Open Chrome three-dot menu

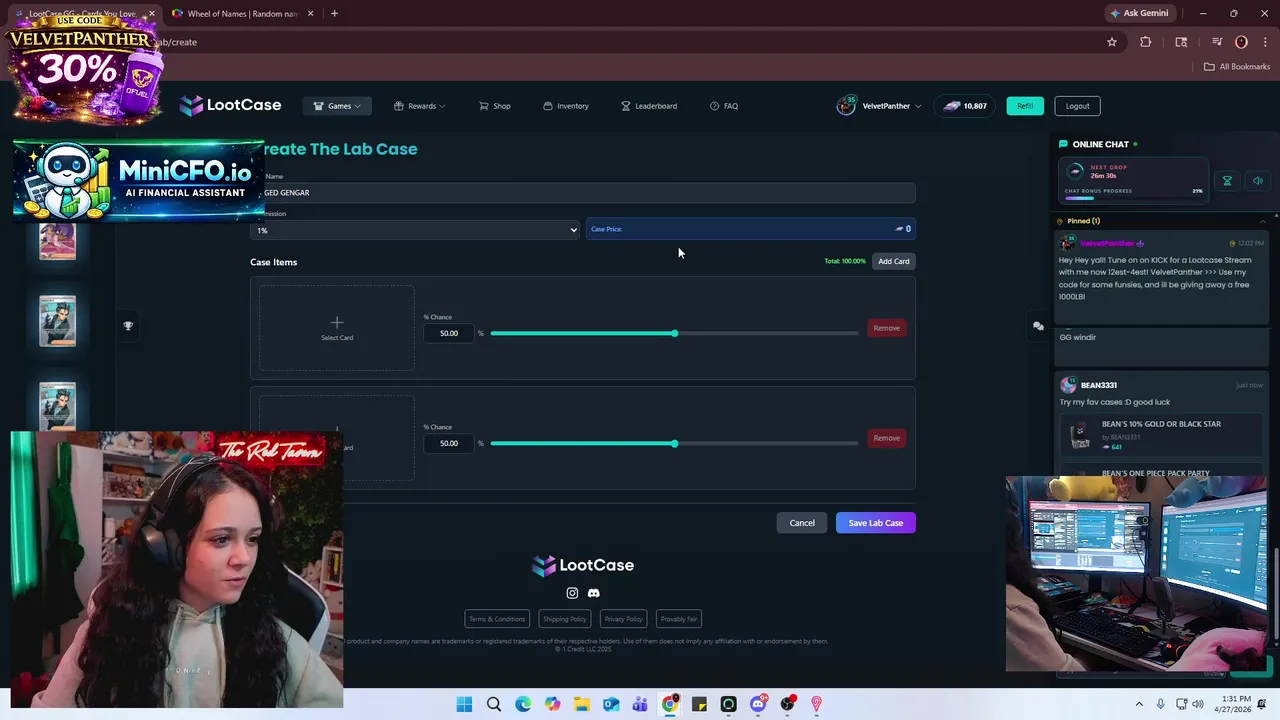click(1265, 42)
